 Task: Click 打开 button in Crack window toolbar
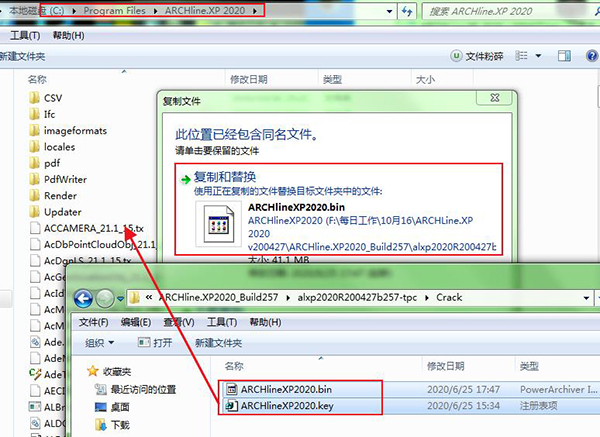coord(155,342)
